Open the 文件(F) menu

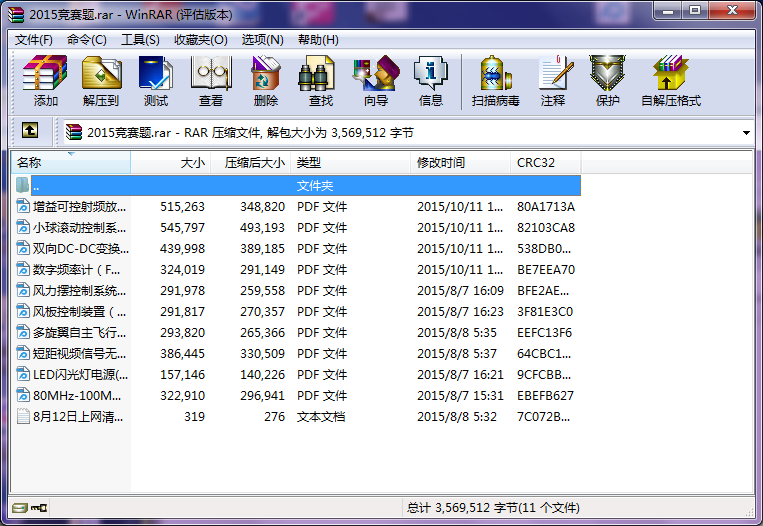[x=34, y=40]
